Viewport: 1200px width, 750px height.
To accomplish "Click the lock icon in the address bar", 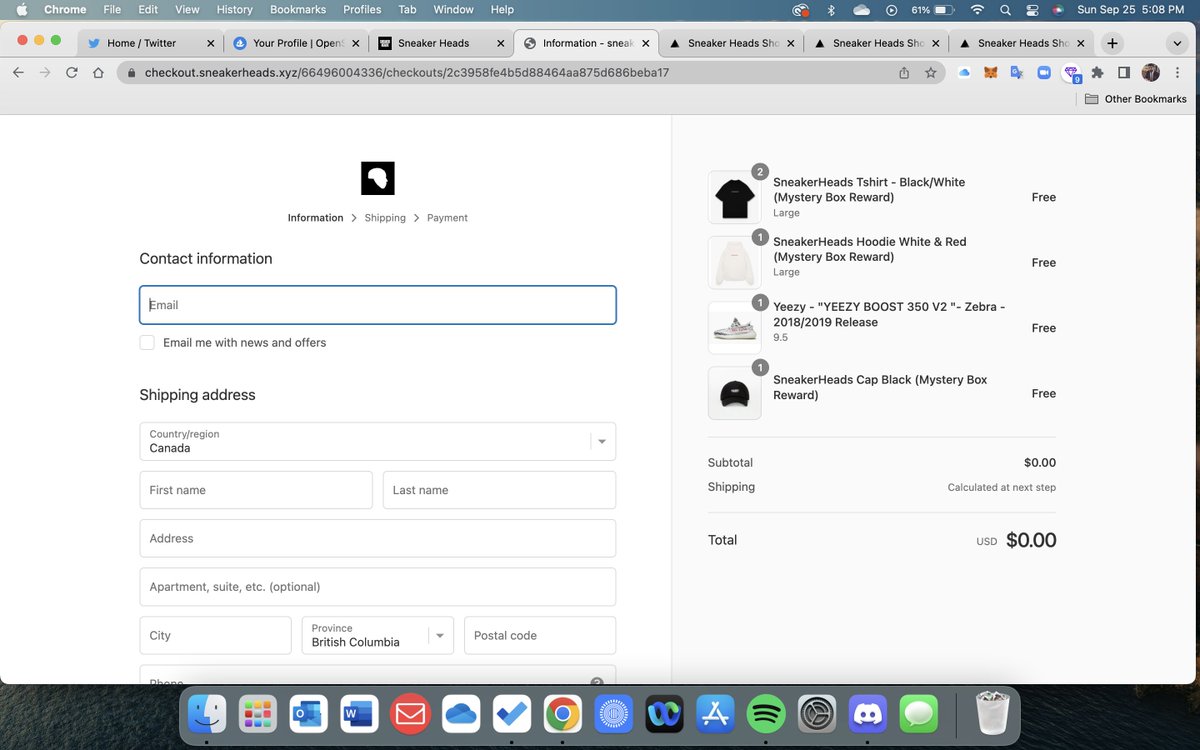I will click(131, 73).
